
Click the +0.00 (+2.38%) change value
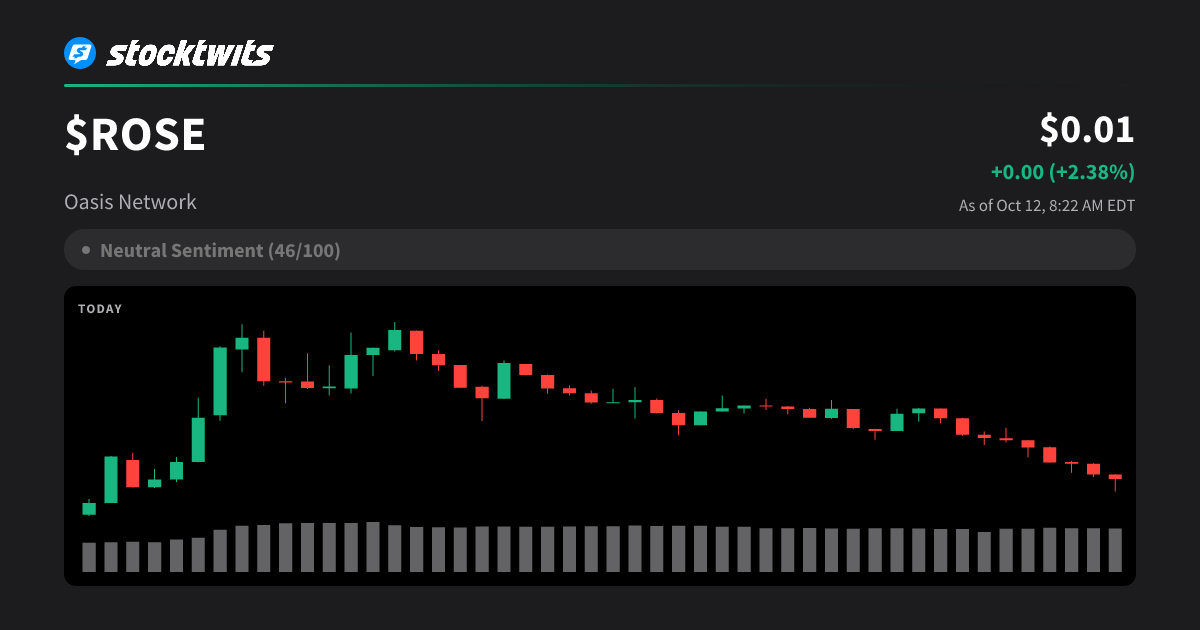(1063, 172)
